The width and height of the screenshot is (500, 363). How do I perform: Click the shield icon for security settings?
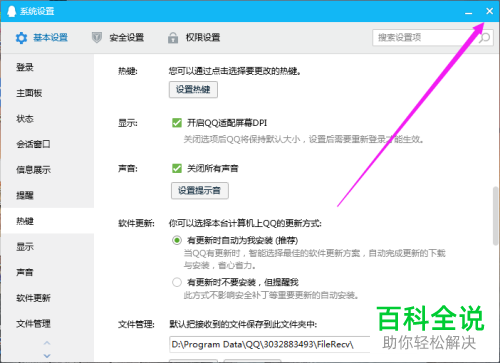tap(97, 38)
